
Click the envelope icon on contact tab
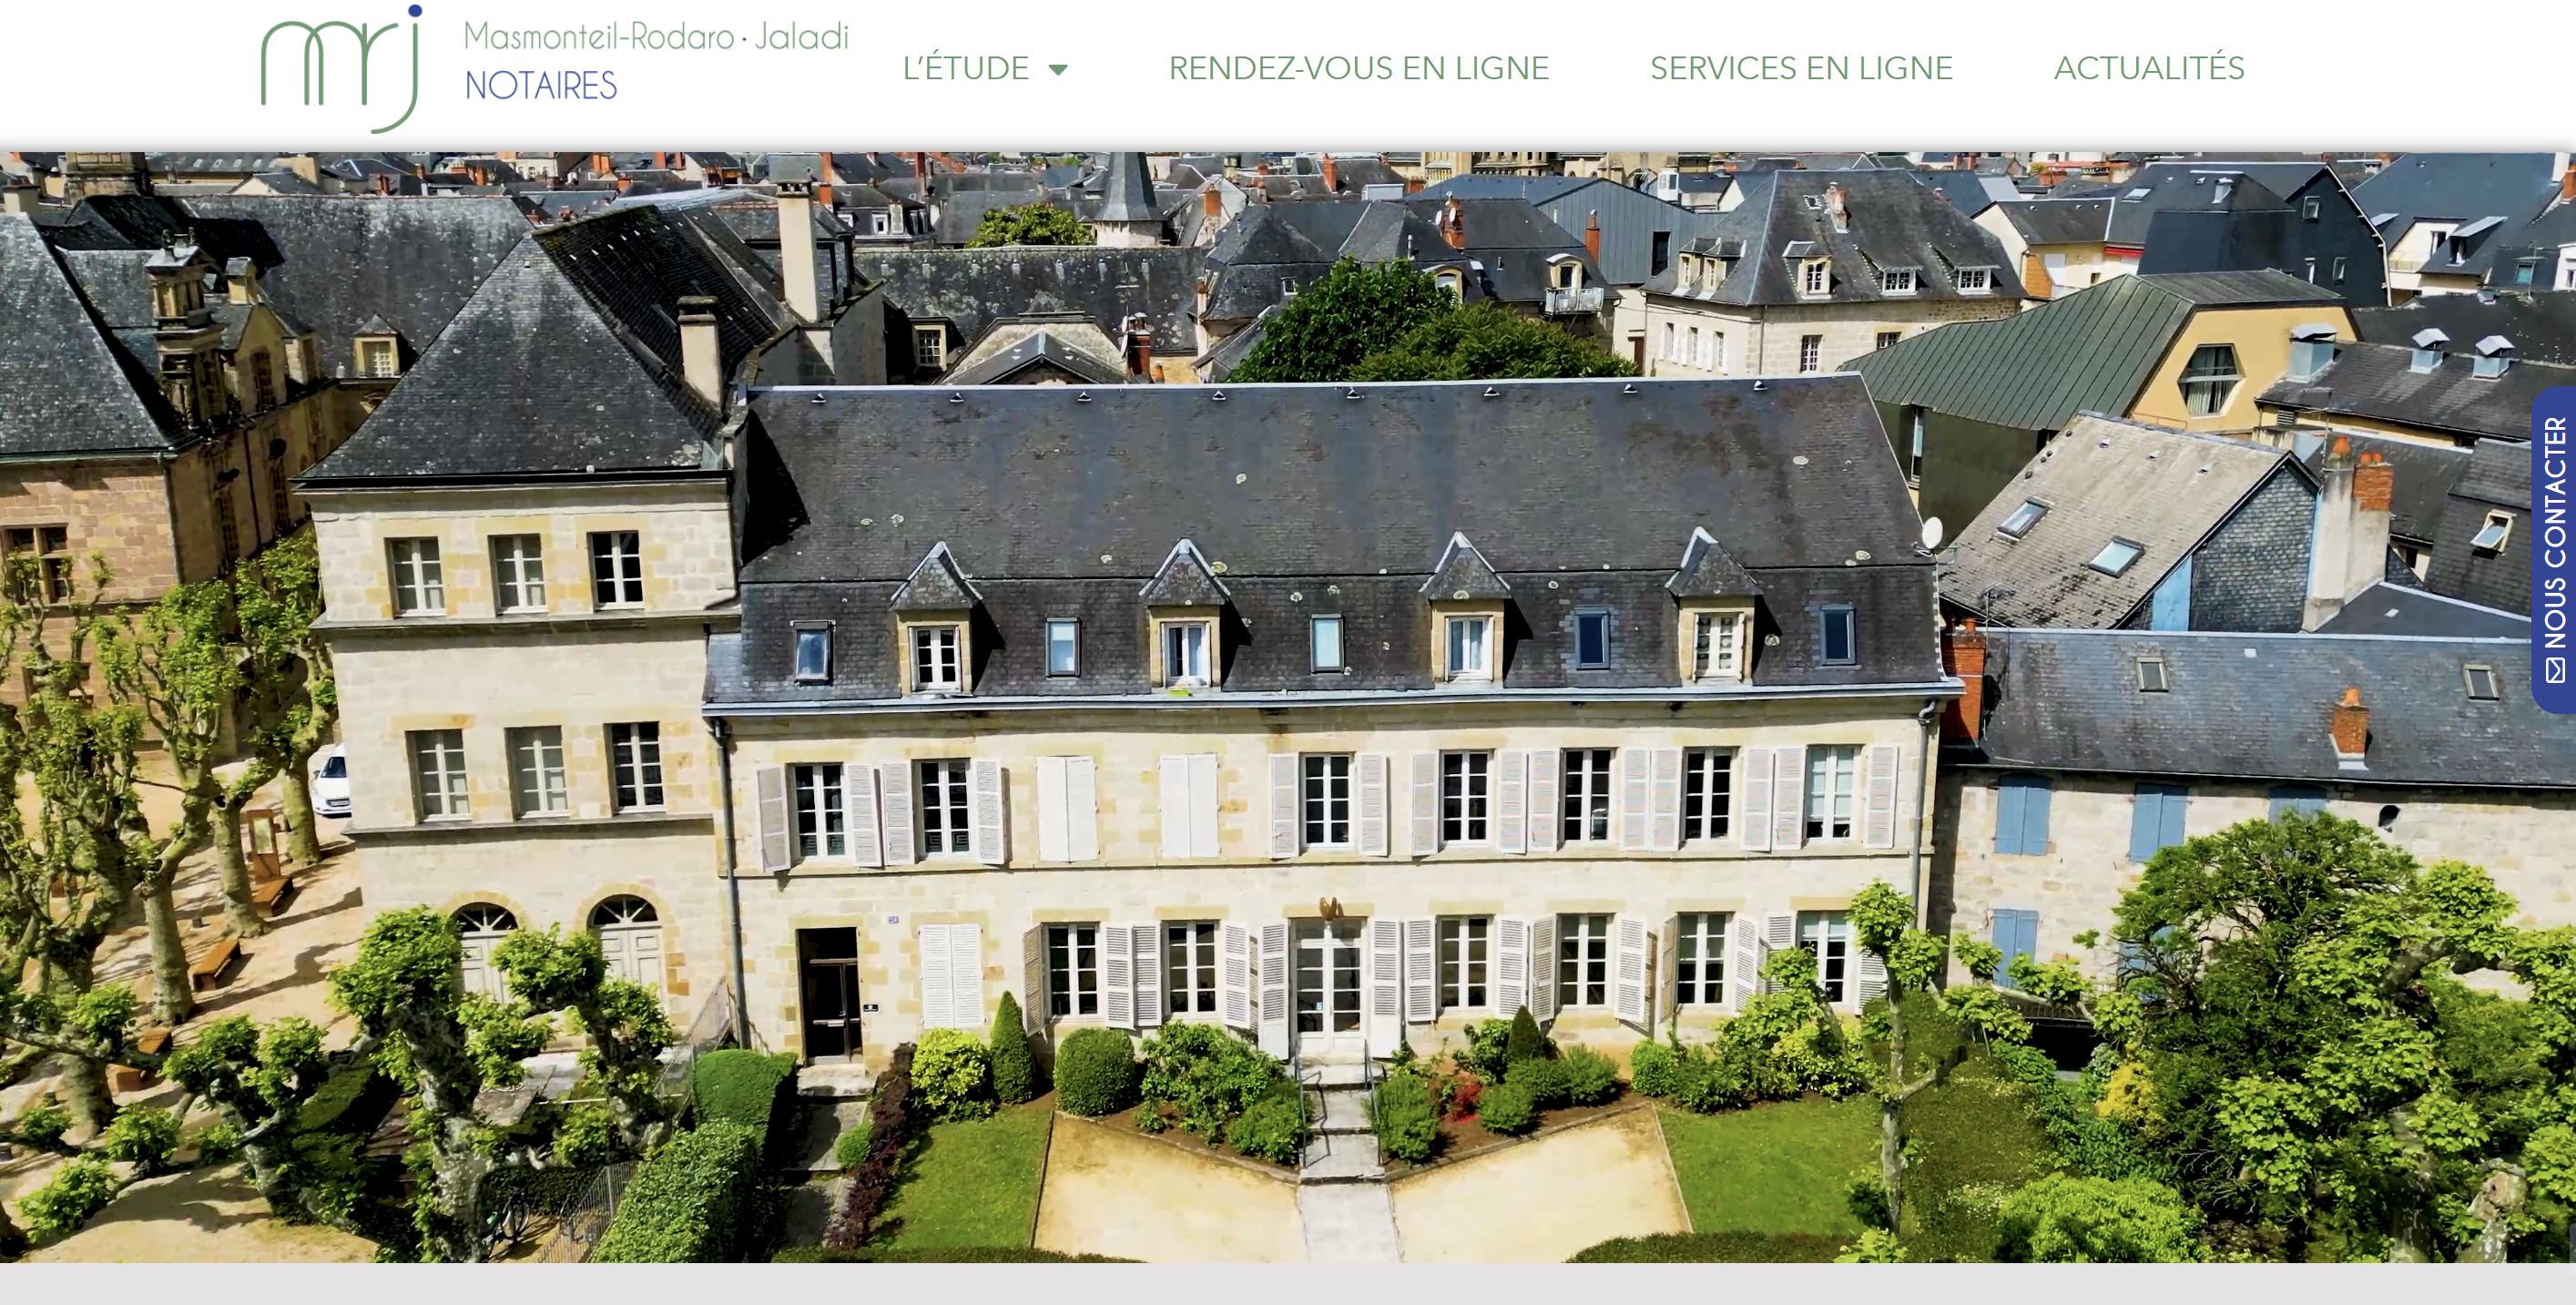[2556, 671]
